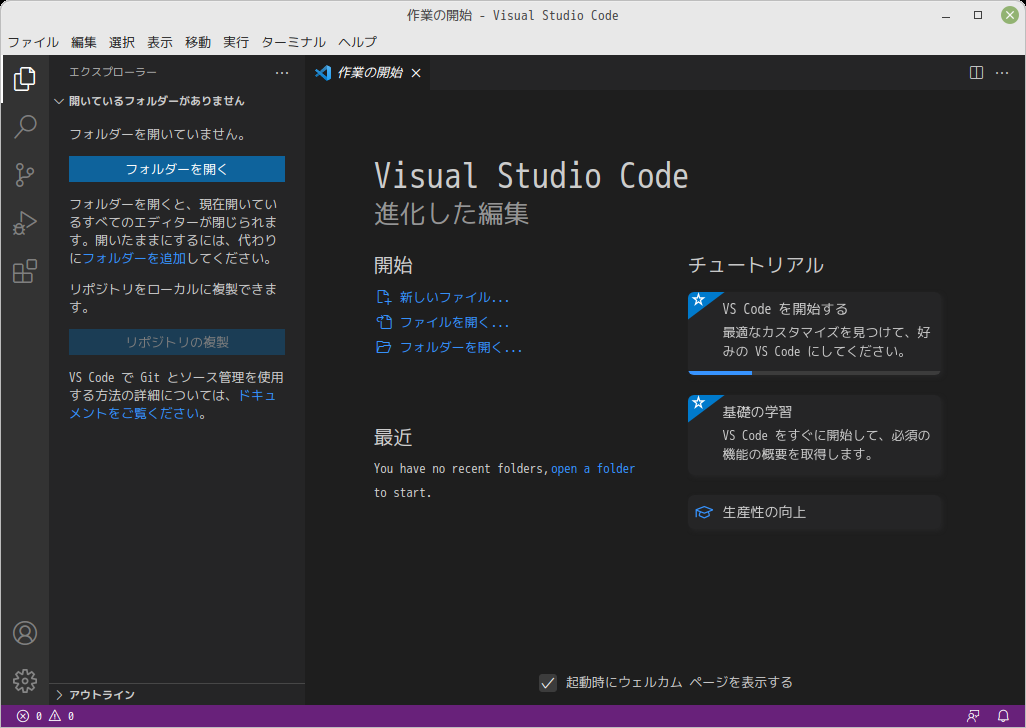Close the 作業の開始 tab

[x=416, y=73]
